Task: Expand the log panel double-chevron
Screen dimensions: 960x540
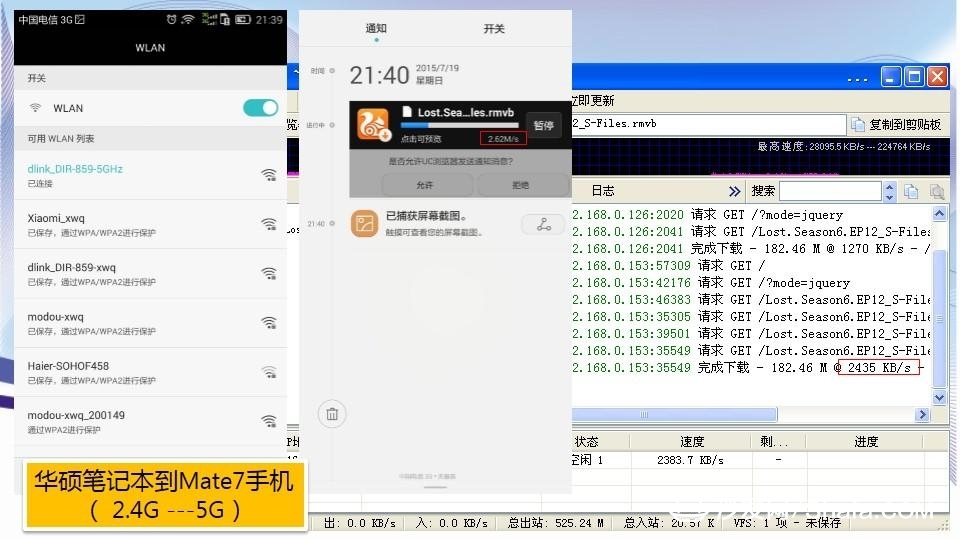Action: (734, 191)
